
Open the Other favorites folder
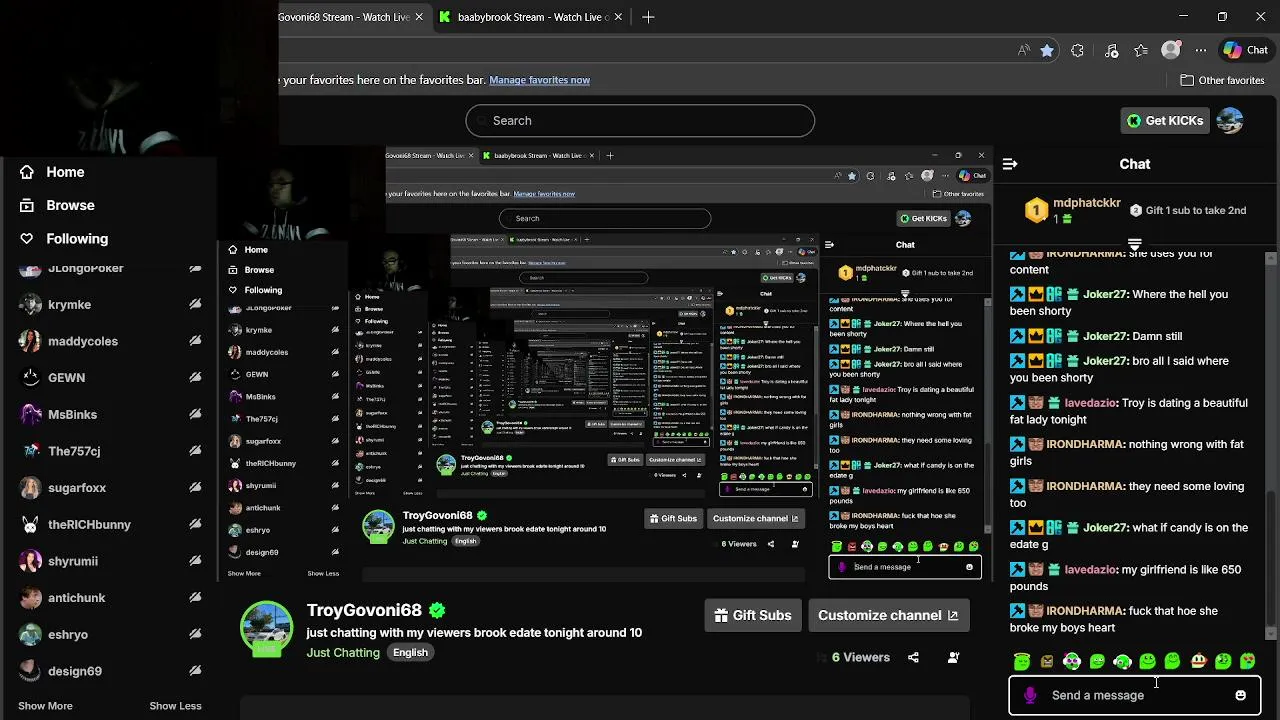pyautogui.click(x=1222, y=80)
